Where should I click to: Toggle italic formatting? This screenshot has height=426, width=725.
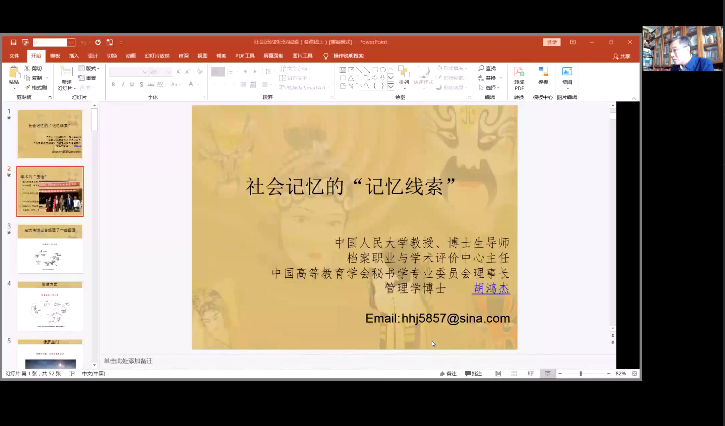click(x=123, y=84)
